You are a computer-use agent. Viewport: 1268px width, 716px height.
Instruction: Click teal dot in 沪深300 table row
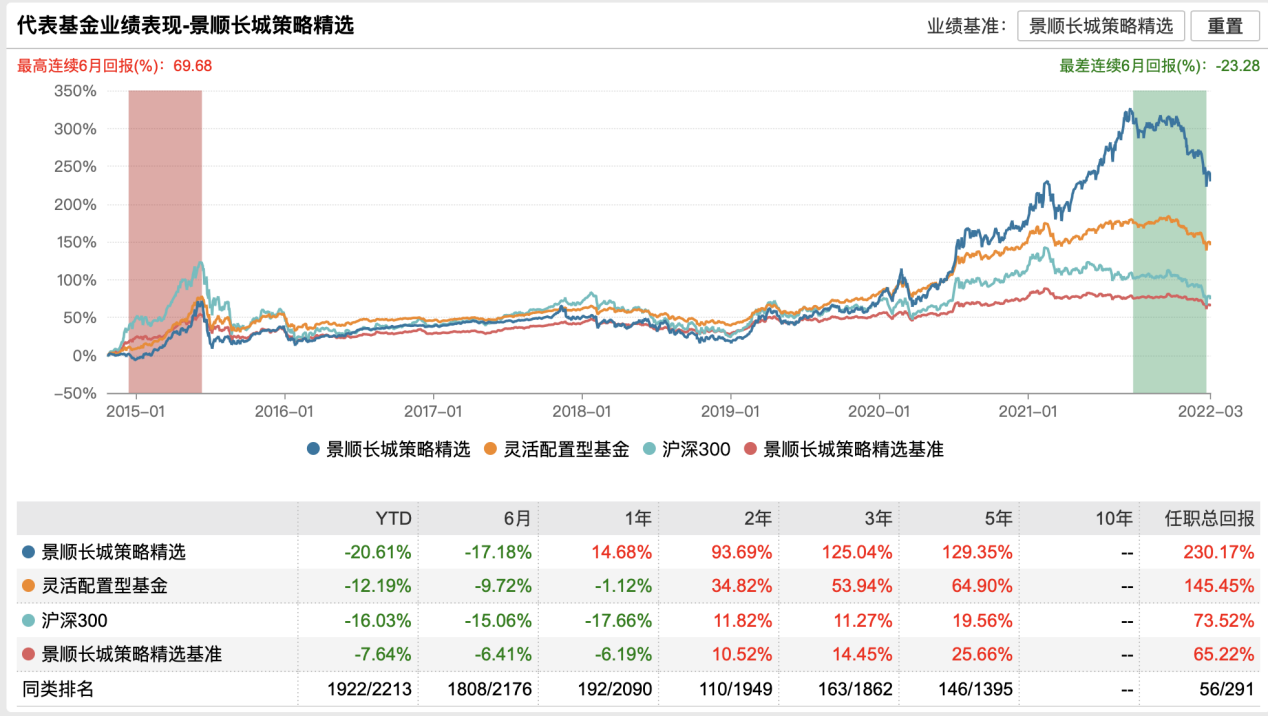pyautogui.click(x=28, y=620)
